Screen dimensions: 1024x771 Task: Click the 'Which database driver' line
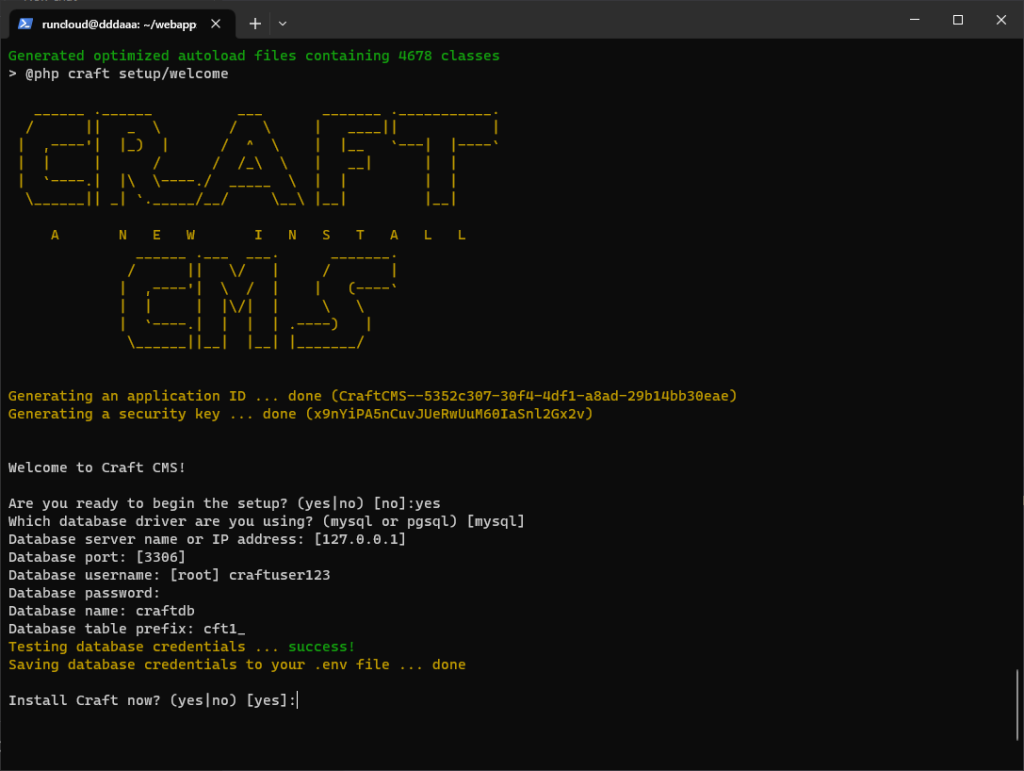[x=266, y=522]
